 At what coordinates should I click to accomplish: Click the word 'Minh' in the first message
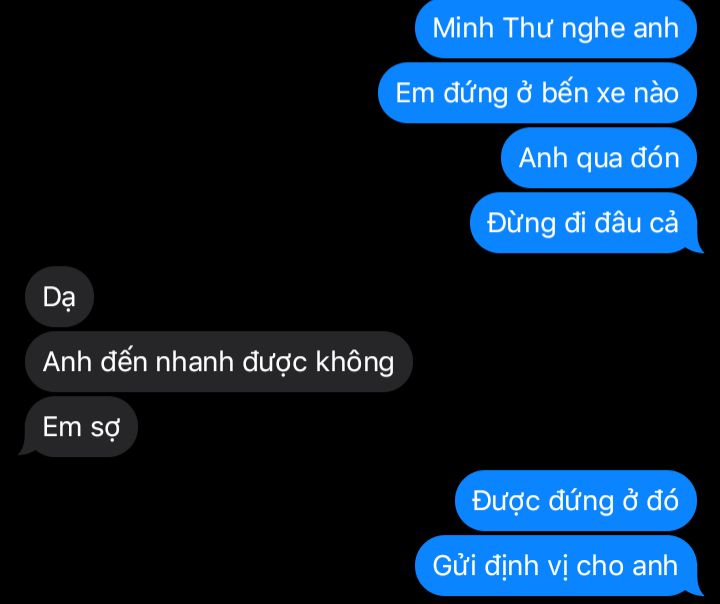[x=463, y=28]
